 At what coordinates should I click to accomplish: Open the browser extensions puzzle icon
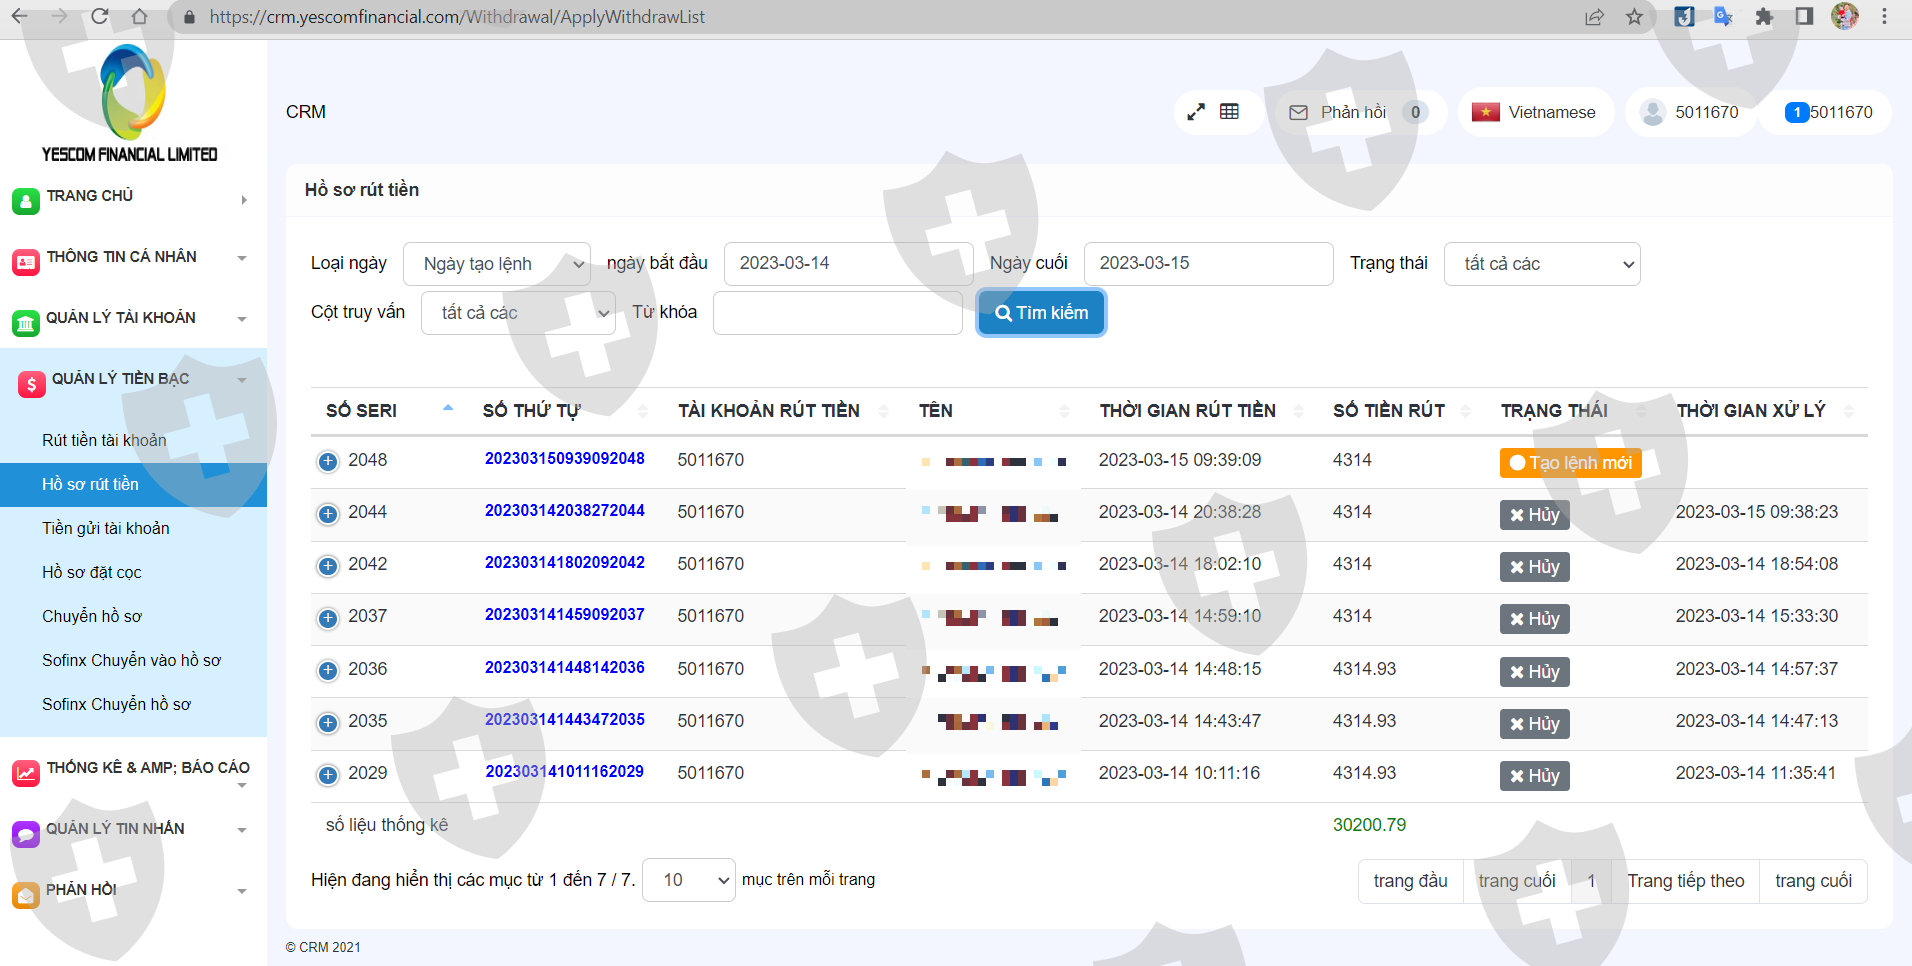pyautogui.click(x=1764, y=17)
